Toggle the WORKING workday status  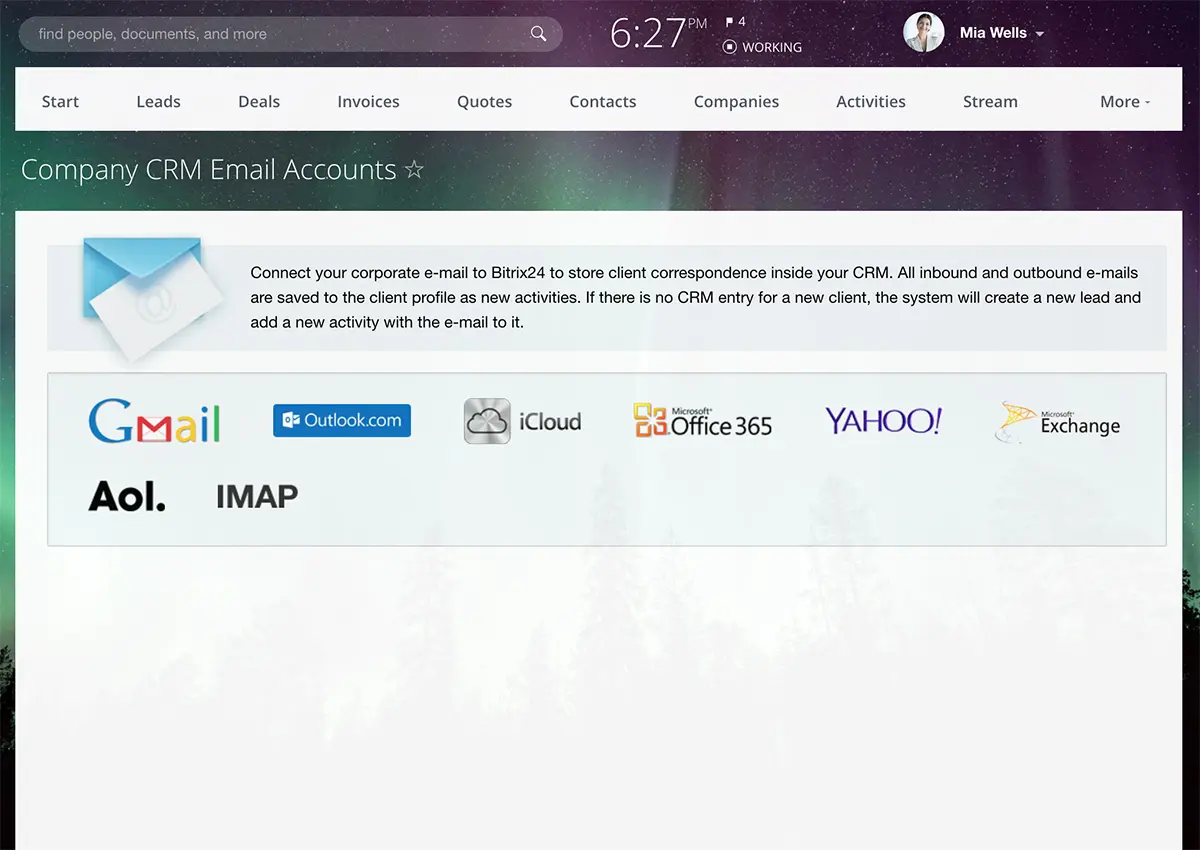coord(762,47)
